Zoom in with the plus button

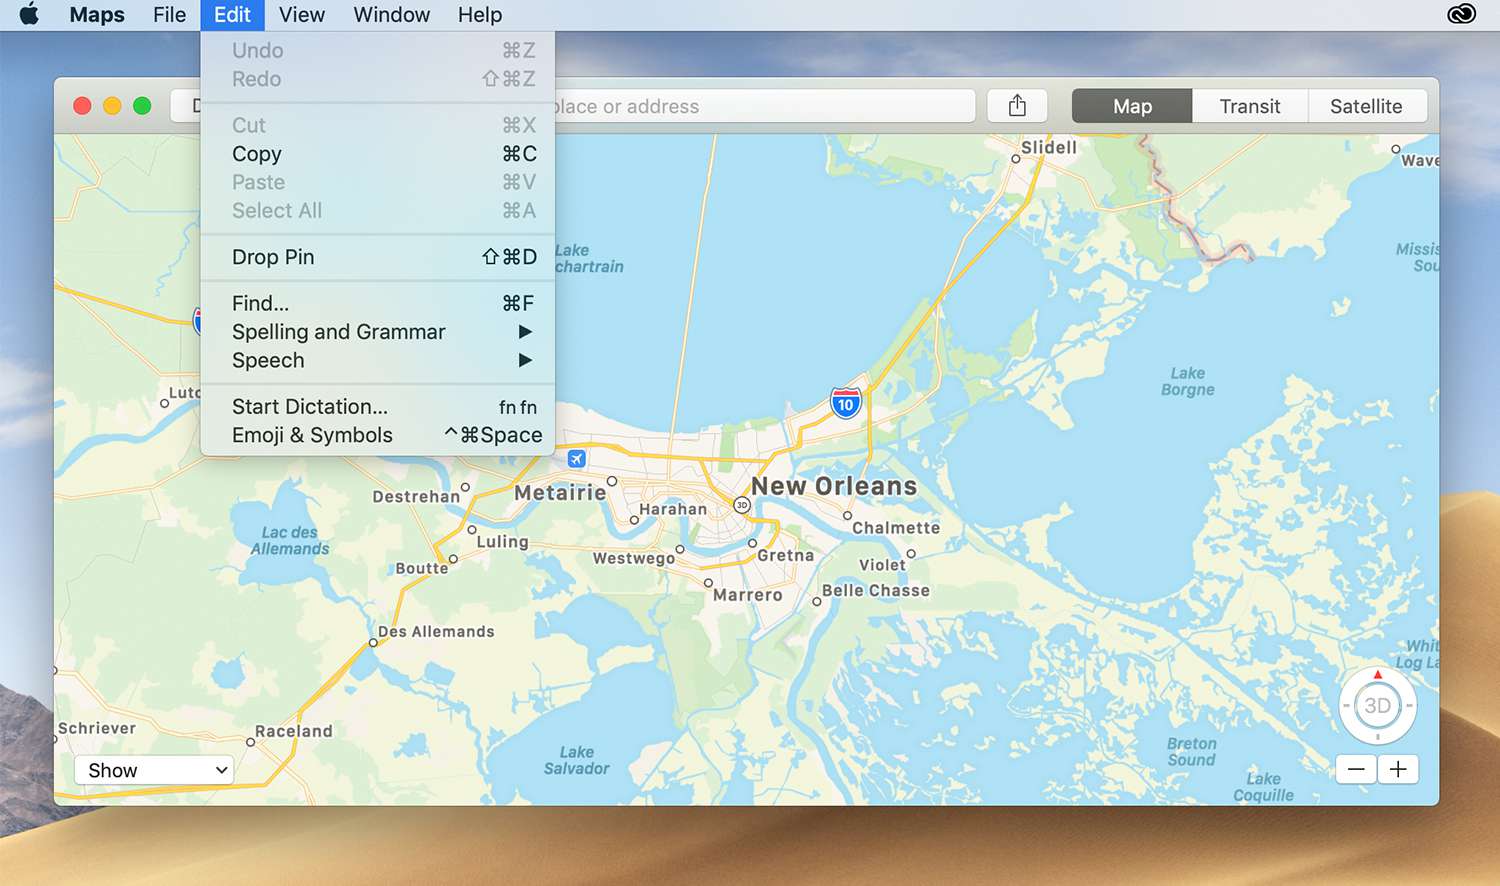[1398, 769]
